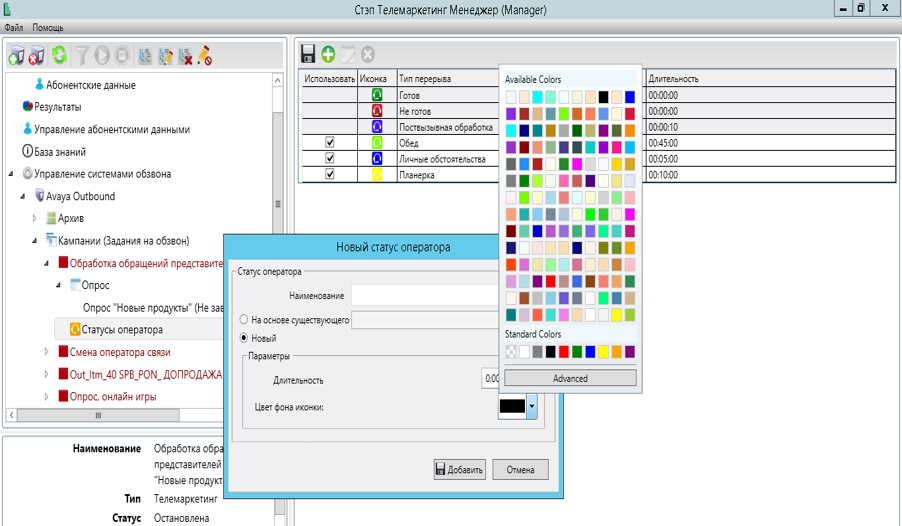
Task: Click the grey stop campaign icon
Action: pyautogui.click(x=122, y=56)
